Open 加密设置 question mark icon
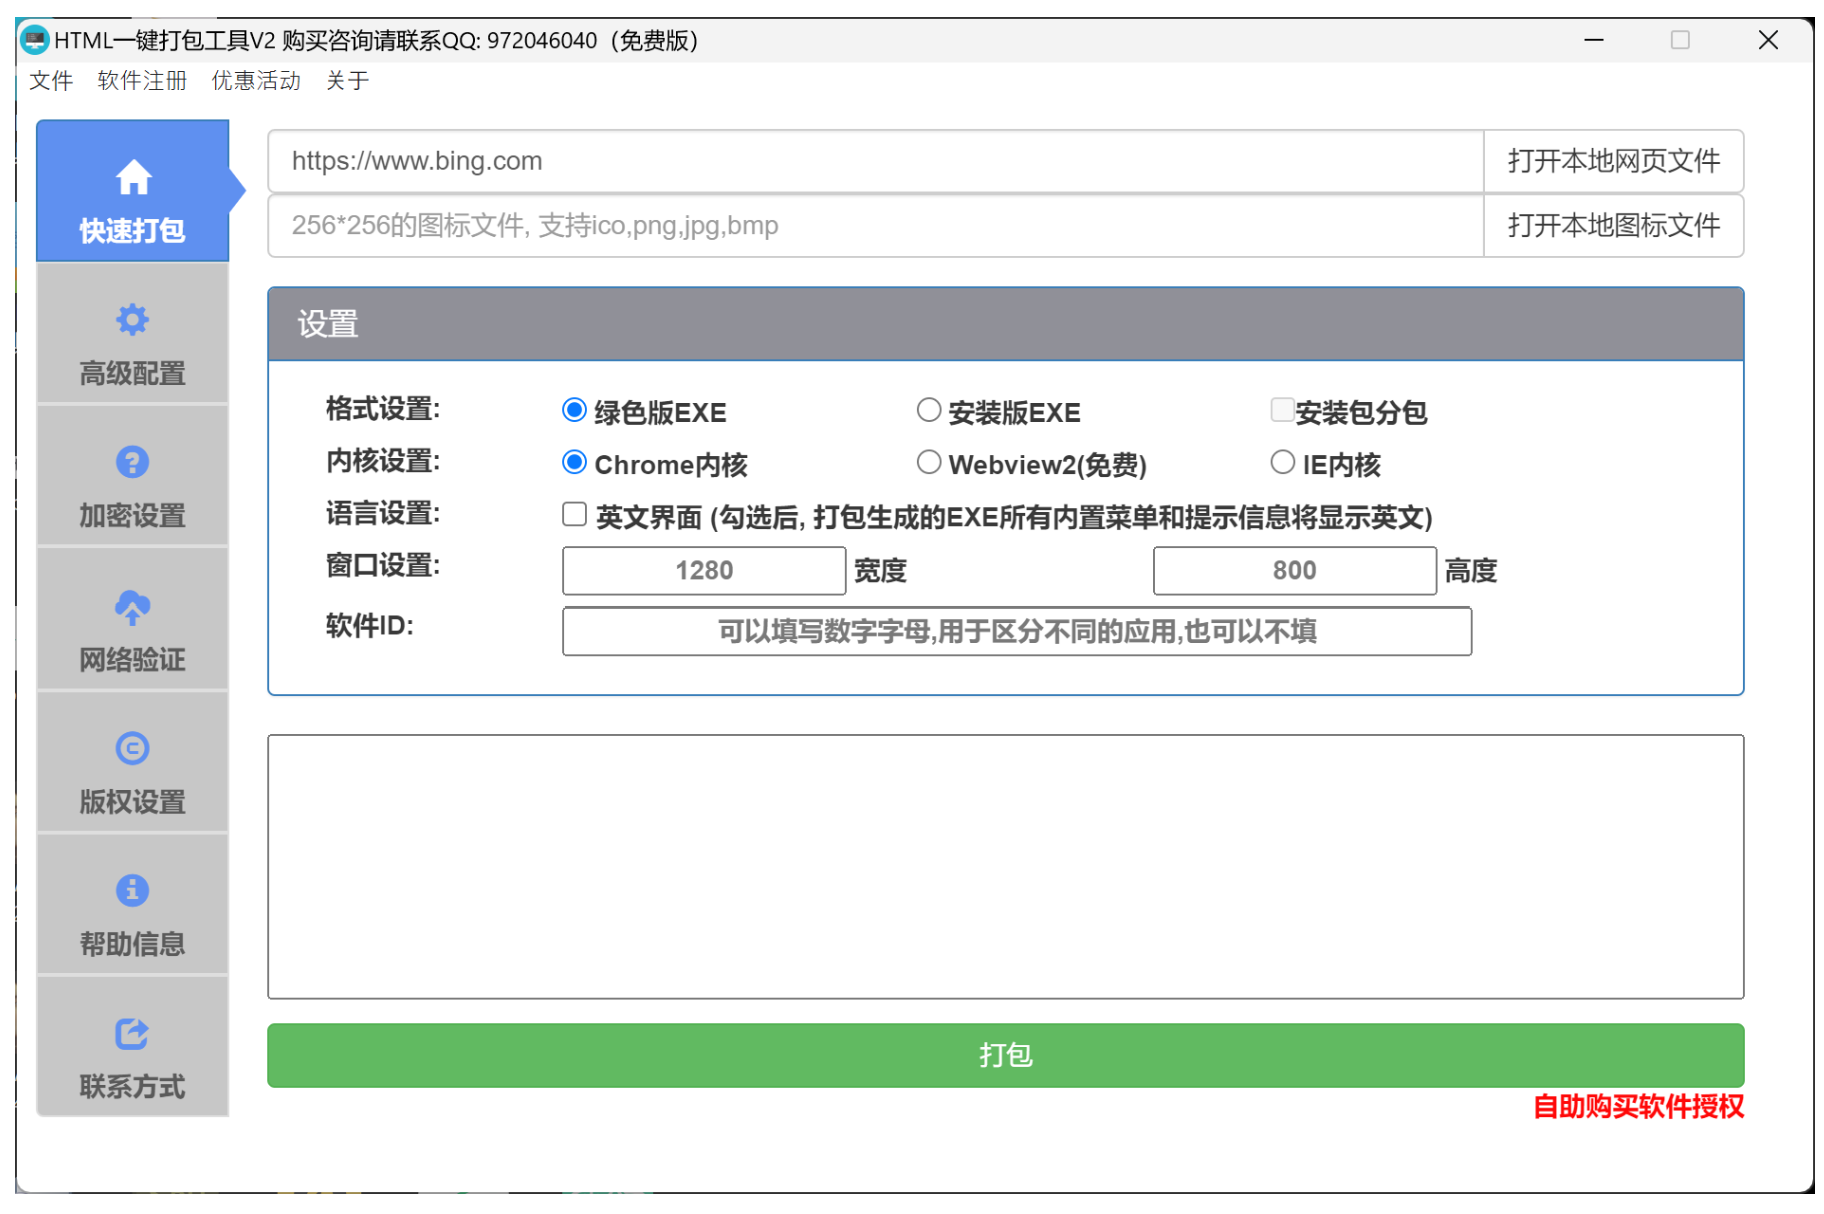The image size is (1824, 1214). [x=132, y=462]
